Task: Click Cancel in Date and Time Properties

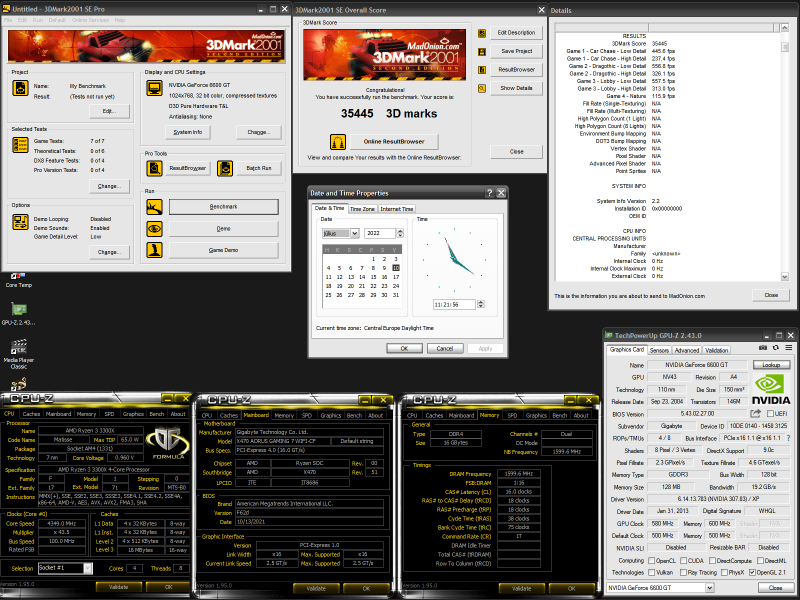Action: (445, 348)
